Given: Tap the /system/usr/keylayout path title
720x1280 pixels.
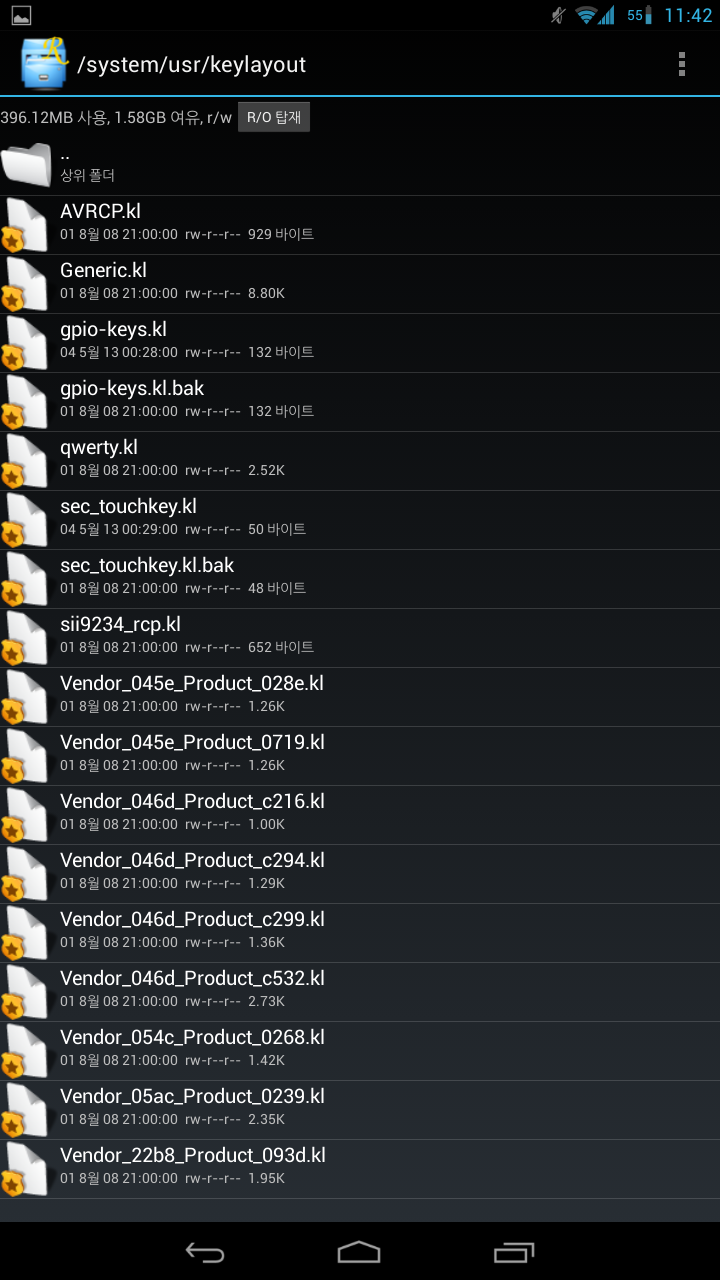Looking at the screenshot, I should pyautogui.click(x=191, y=65).
